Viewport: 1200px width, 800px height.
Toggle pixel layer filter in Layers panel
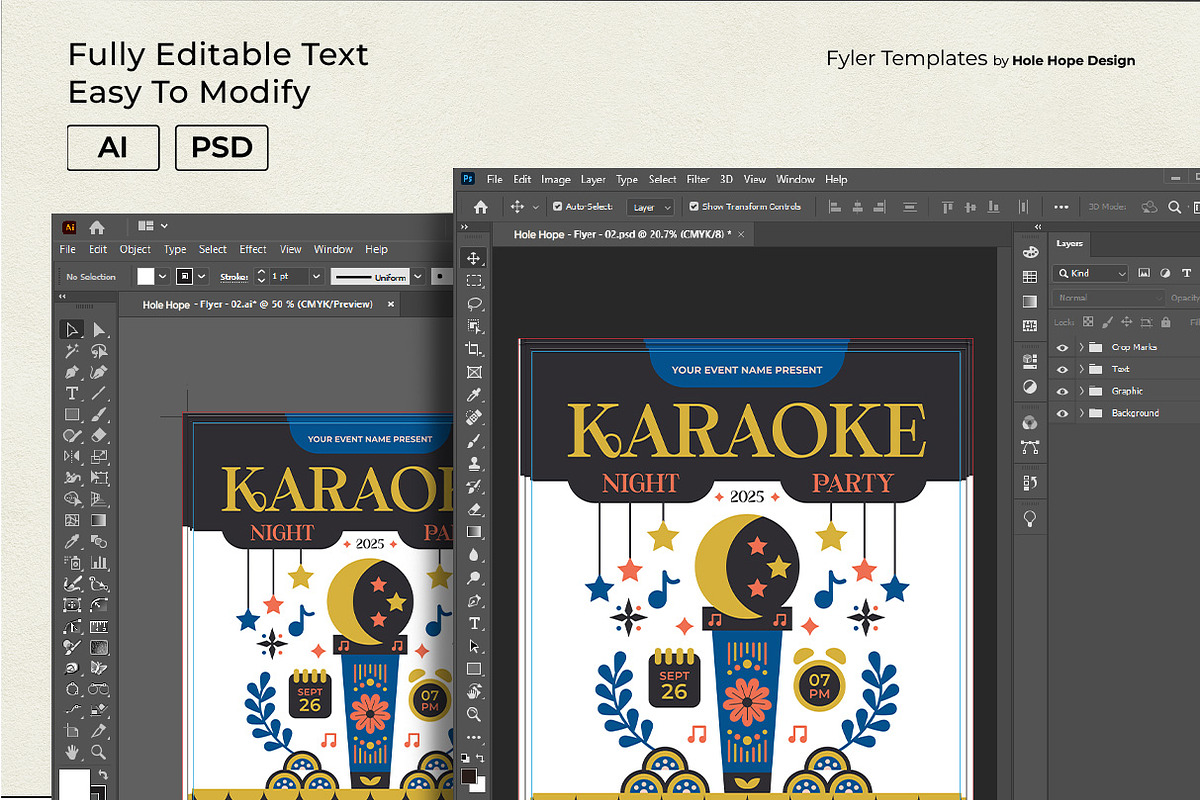click(x=1144, y=273)
